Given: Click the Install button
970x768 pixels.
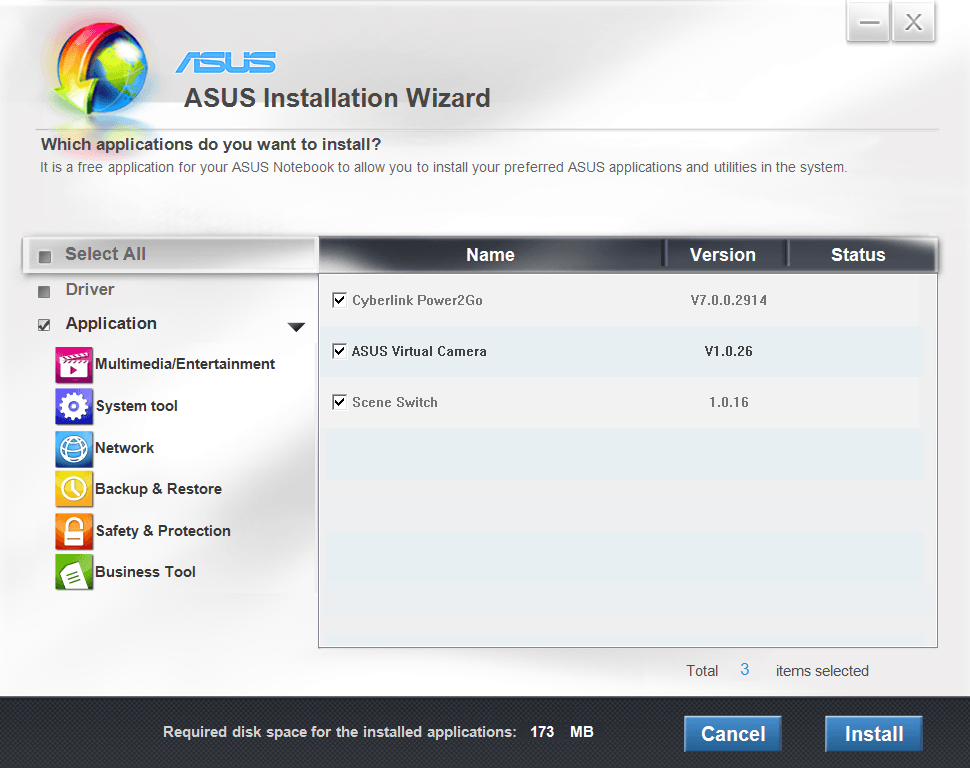Looking at the screenshot, I should 873,734.
